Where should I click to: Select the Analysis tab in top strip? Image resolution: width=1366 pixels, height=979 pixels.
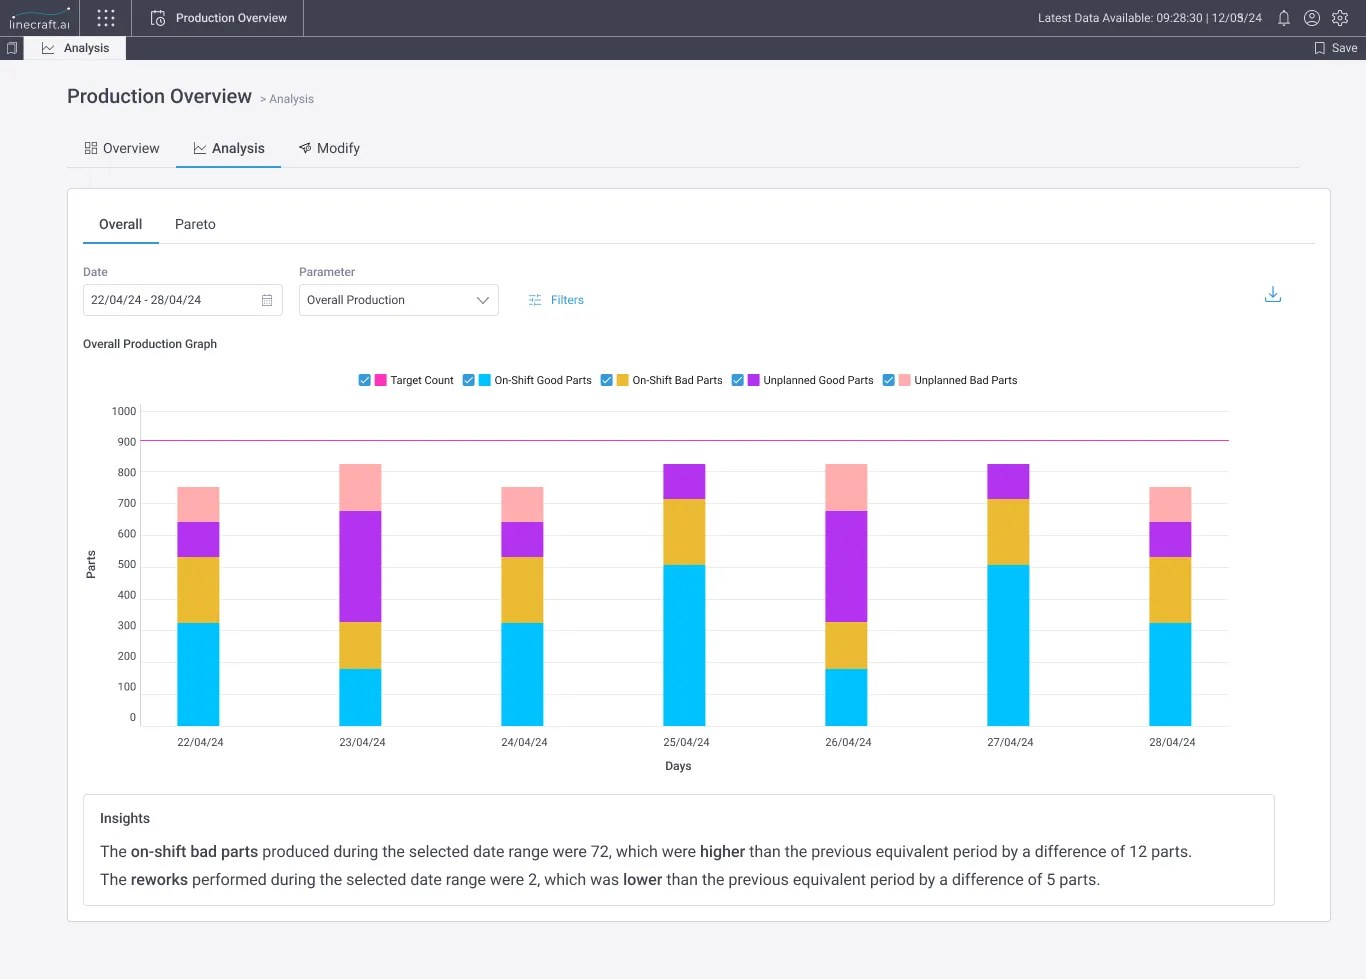tap(75, 48)
